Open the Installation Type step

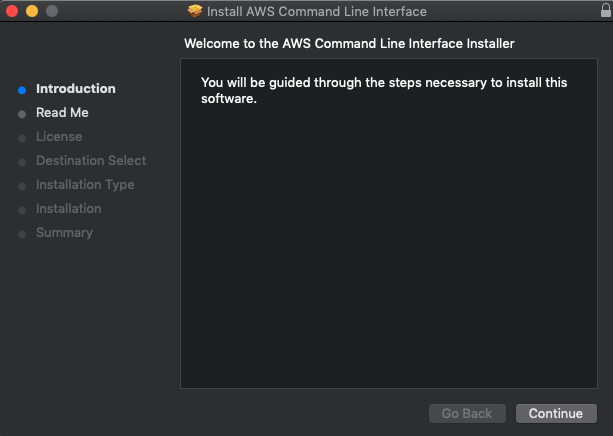point(85,185)
